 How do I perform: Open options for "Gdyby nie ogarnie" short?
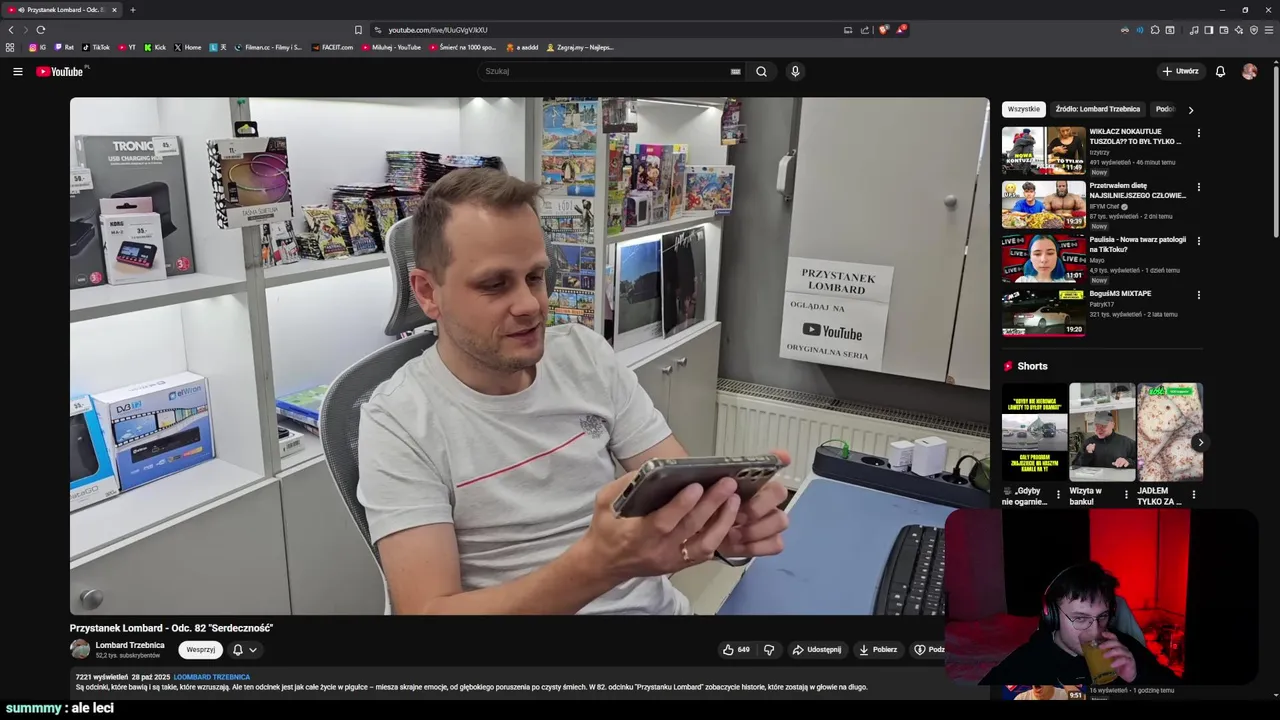(x=1058, y=494)
